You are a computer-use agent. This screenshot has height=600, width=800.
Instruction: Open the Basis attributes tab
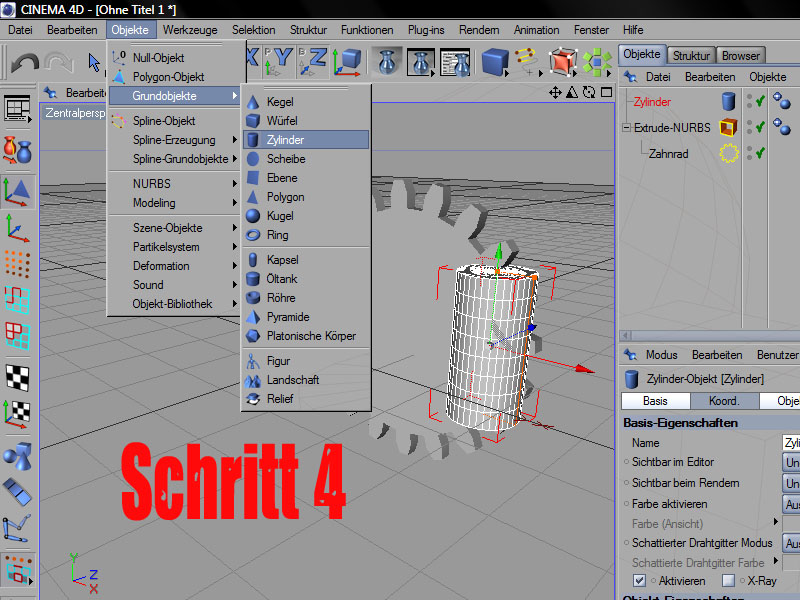point(655,401)
